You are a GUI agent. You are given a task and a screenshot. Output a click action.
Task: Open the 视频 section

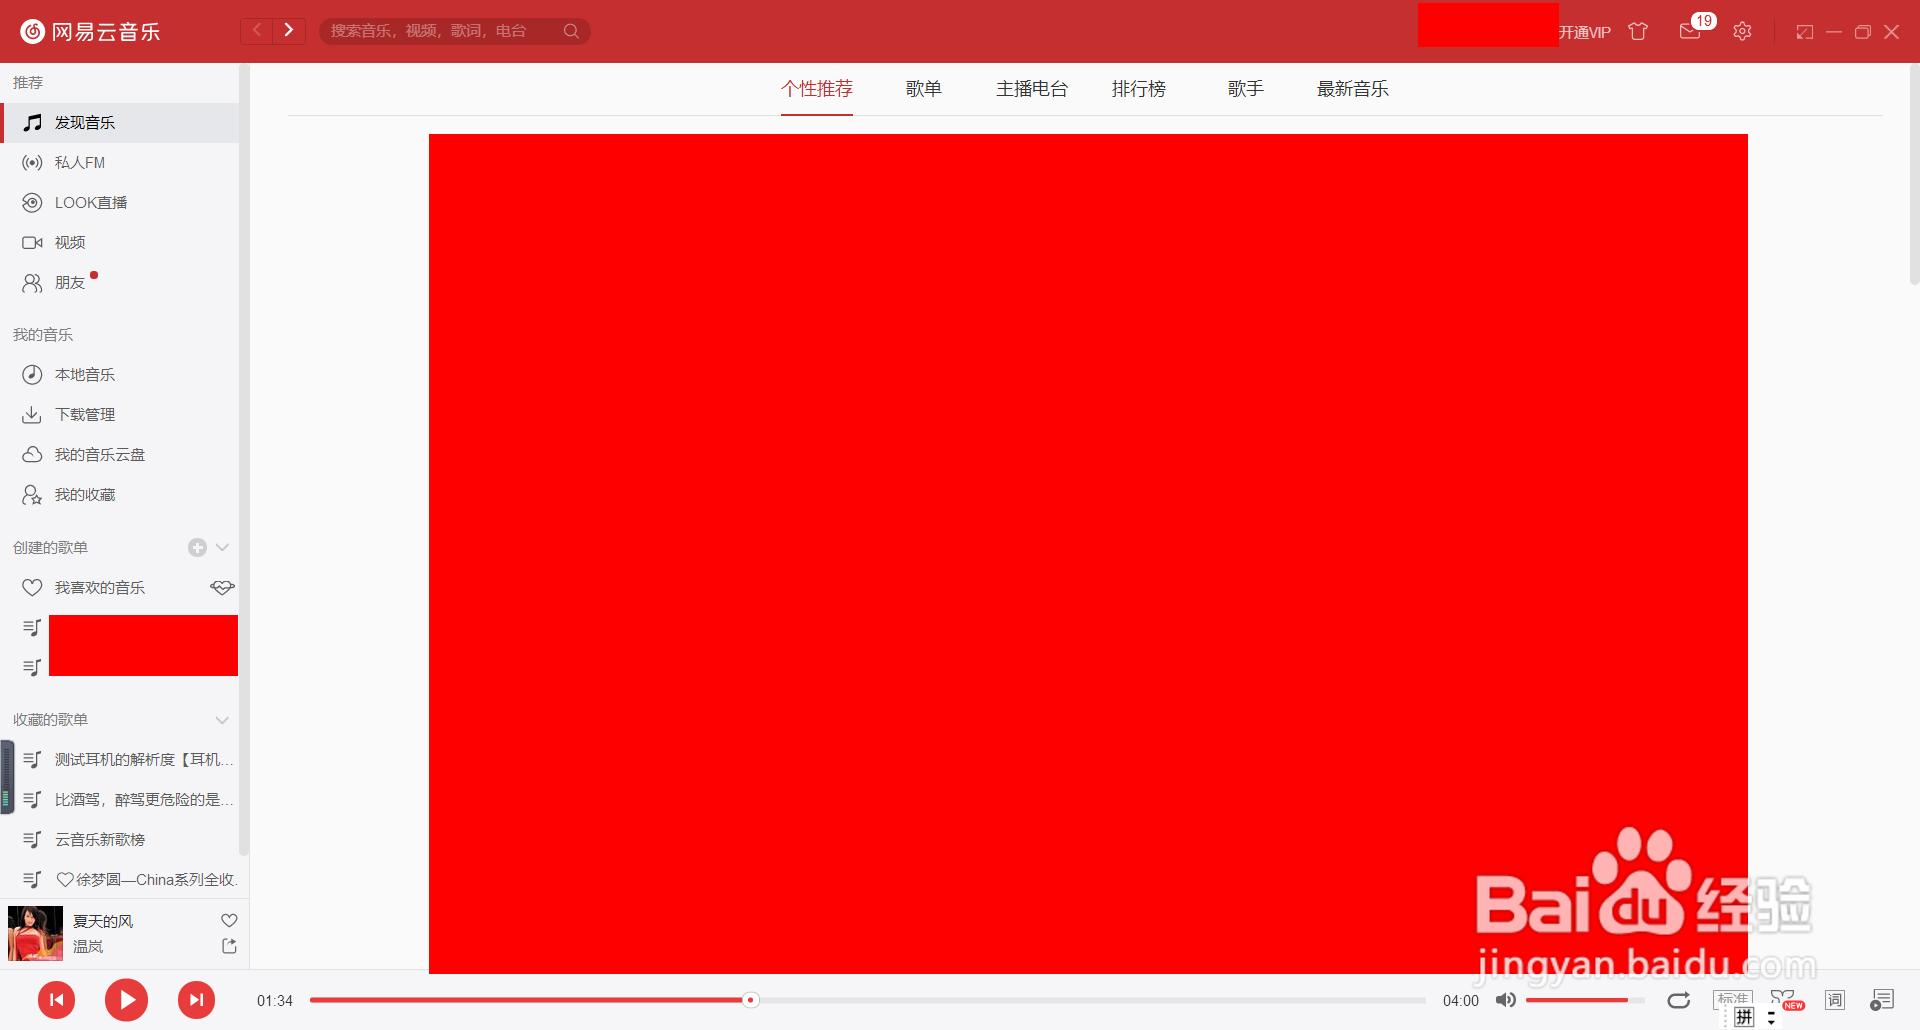tap(70, 242)
